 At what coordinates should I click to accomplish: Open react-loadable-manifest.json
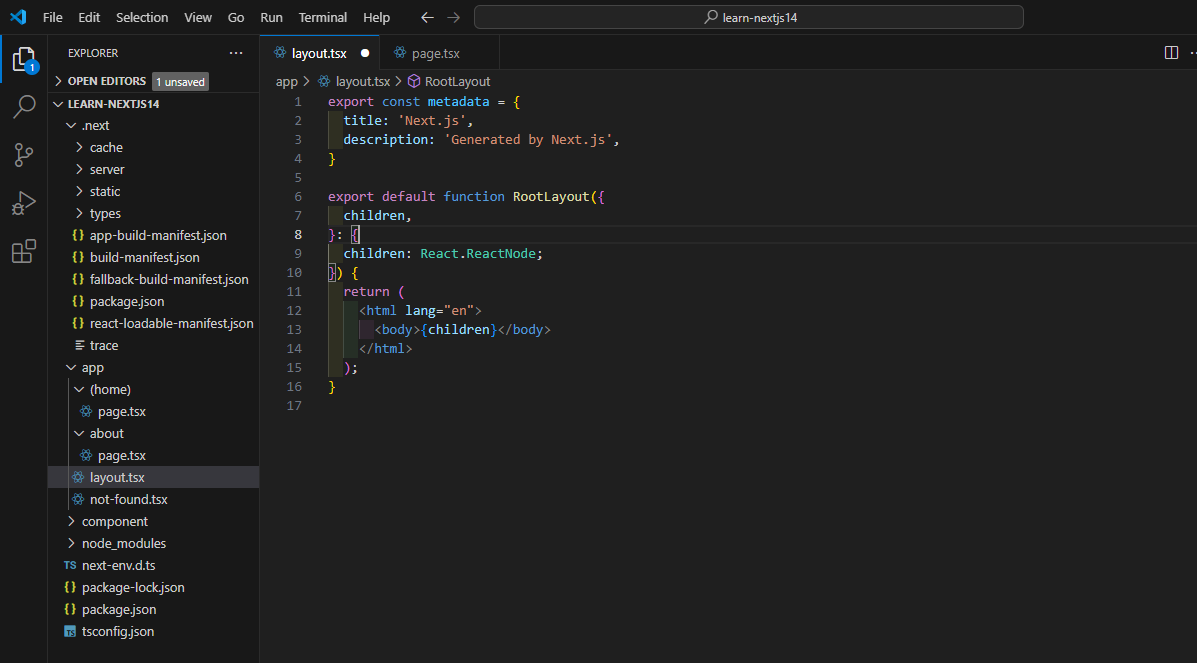click(x=153, y=323)
